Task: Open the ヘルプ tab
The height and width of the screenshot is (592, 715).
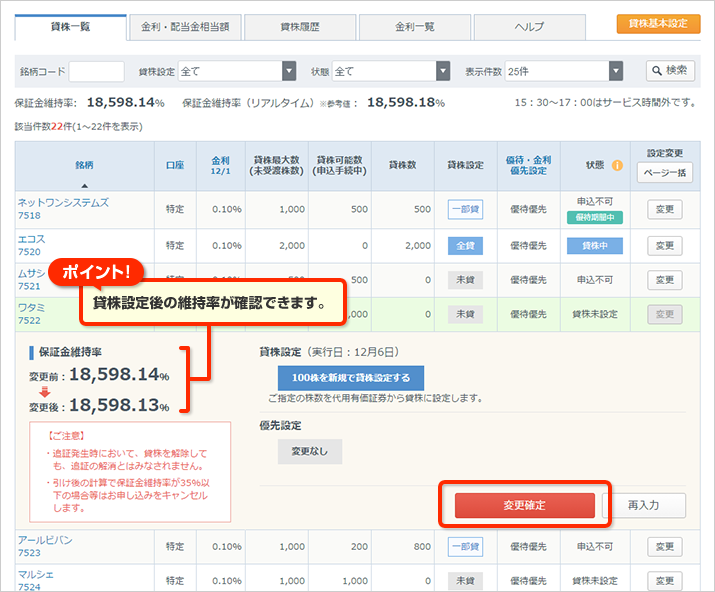Action: 529,27
